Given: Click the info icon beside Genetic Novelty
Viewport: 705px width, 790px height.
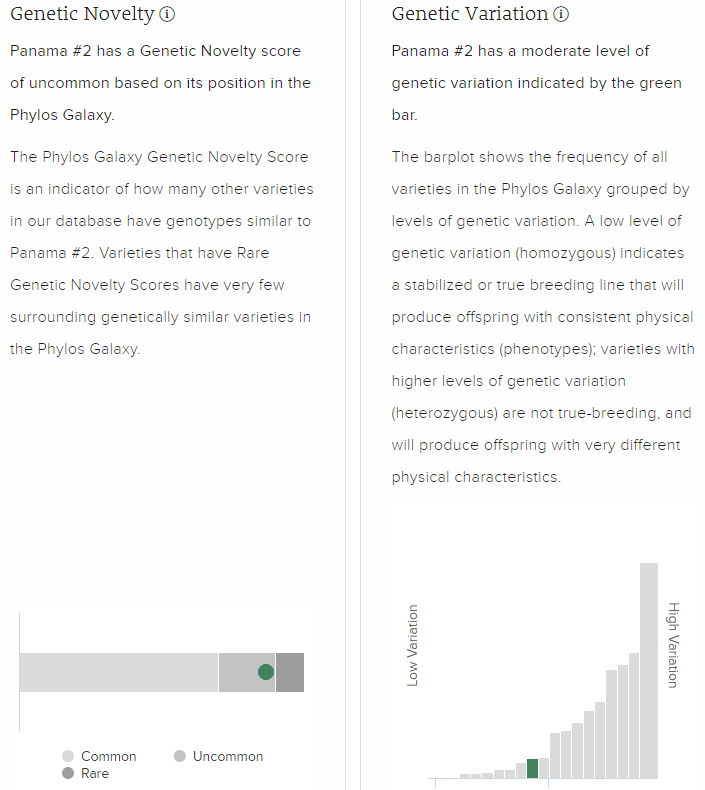Looking at the screenshot, I should click(168, 15).
